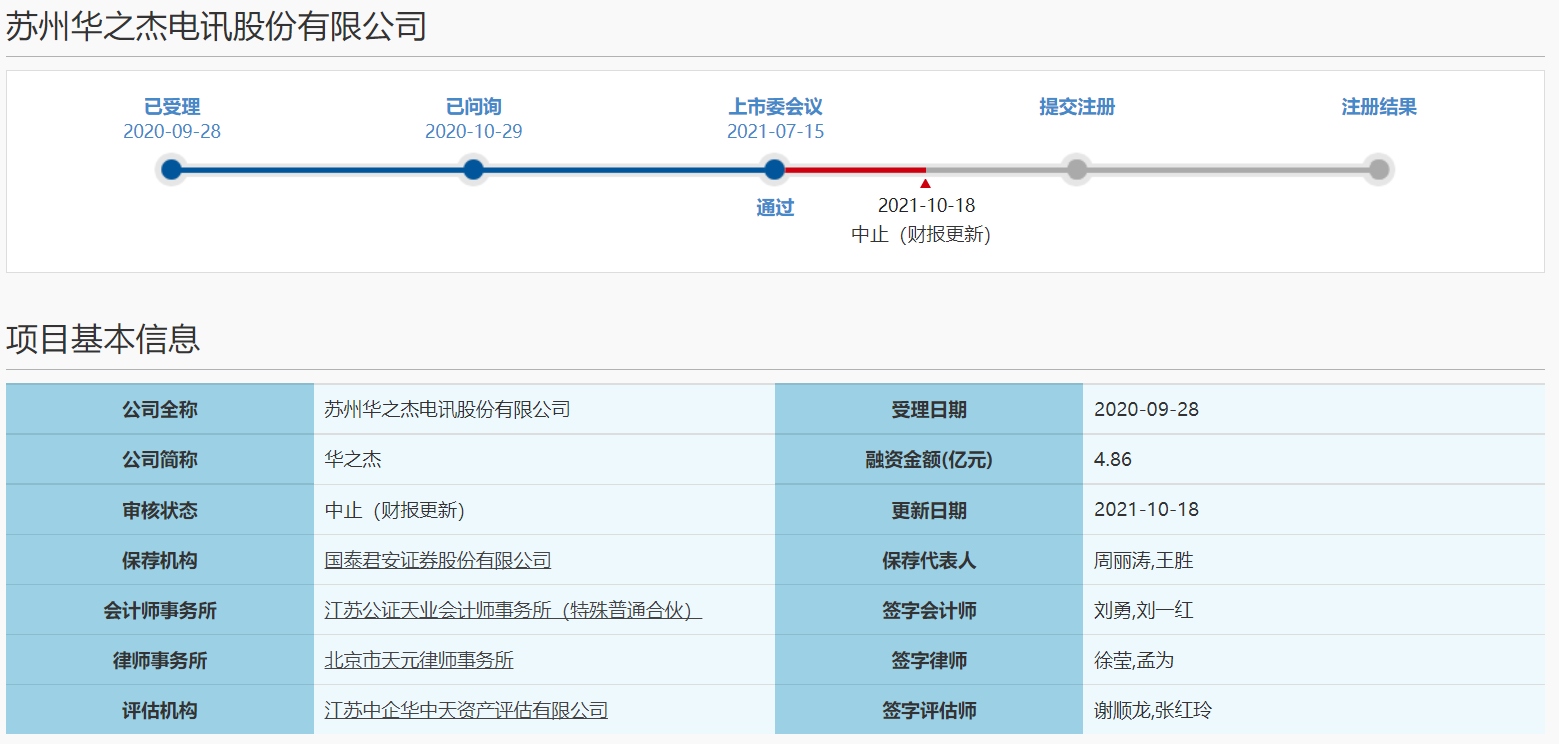Image resolution: width=1559 pixels, height=744 pixels.
Task: Click the page title 苏州华之杰电讯股份有限公司
Action: coord(216,27)
